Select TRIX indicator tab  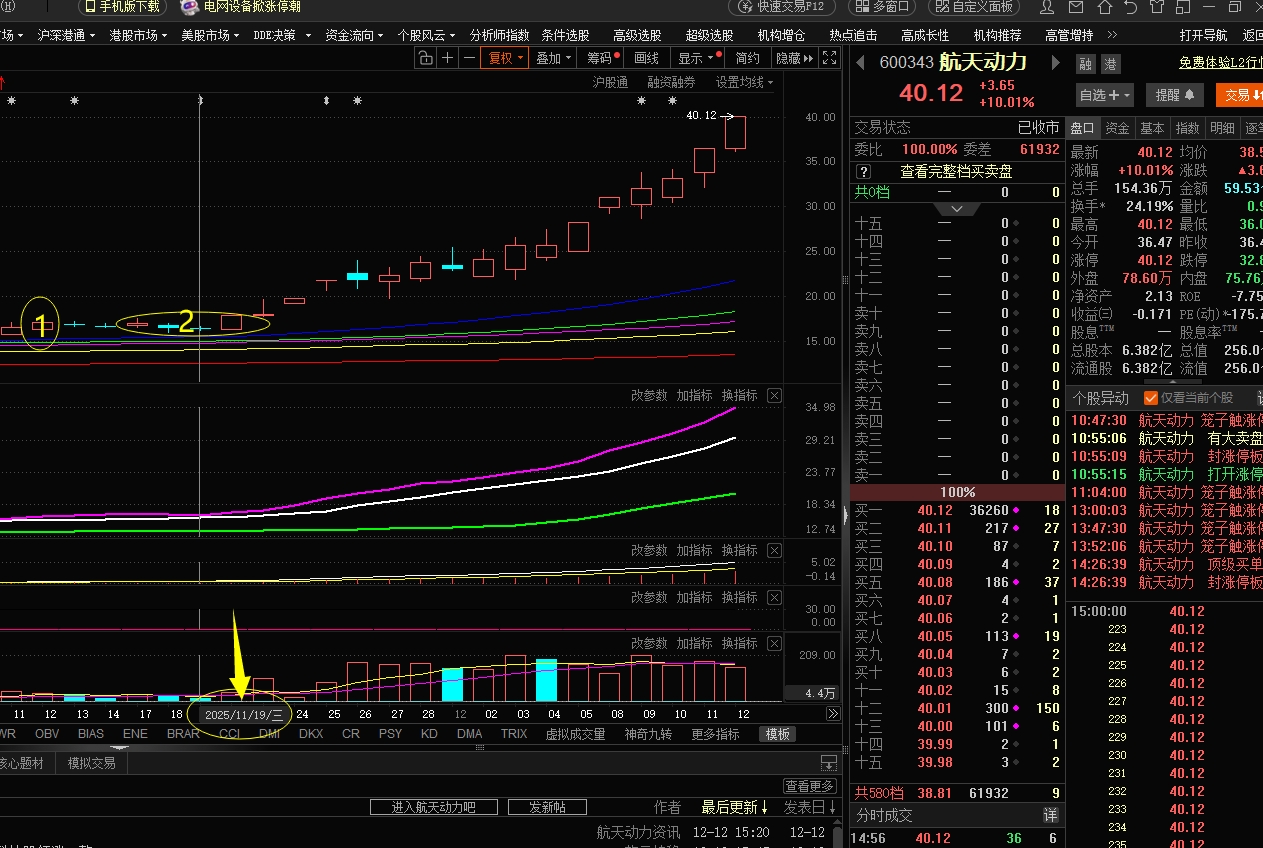pyautogui.click(x=514, y=734)
